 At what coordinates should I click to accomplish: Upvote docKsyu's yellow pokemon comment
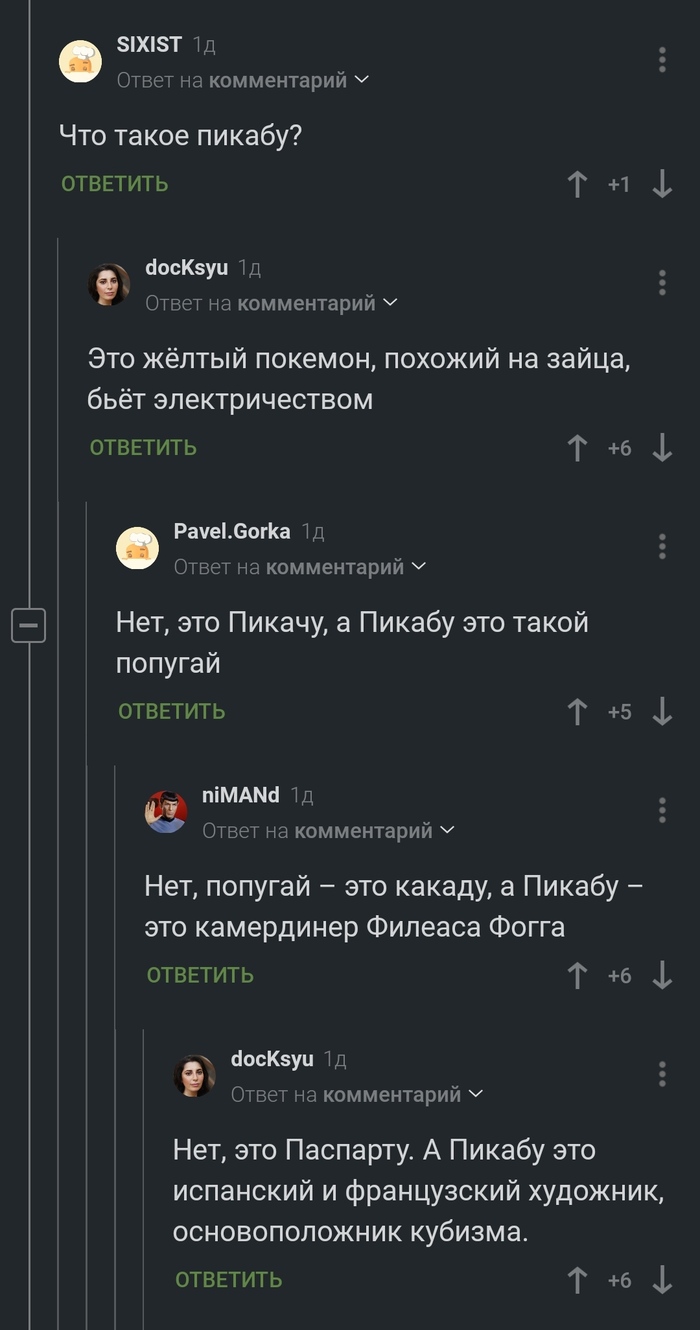pos(577,448)
